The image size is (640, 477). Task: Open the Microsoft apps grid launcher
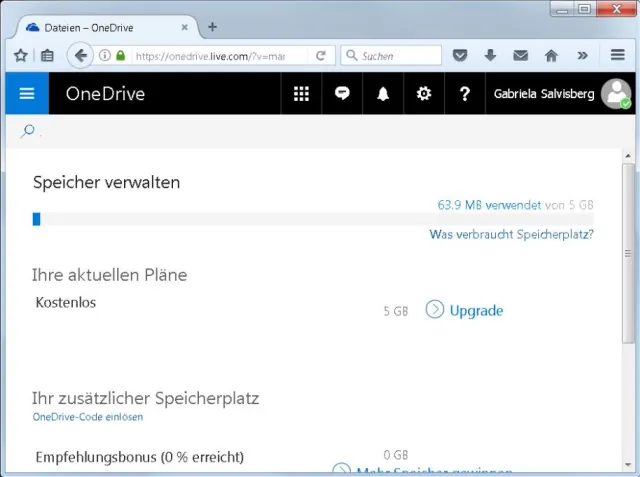pyautogui.click(x=301, y=94)
